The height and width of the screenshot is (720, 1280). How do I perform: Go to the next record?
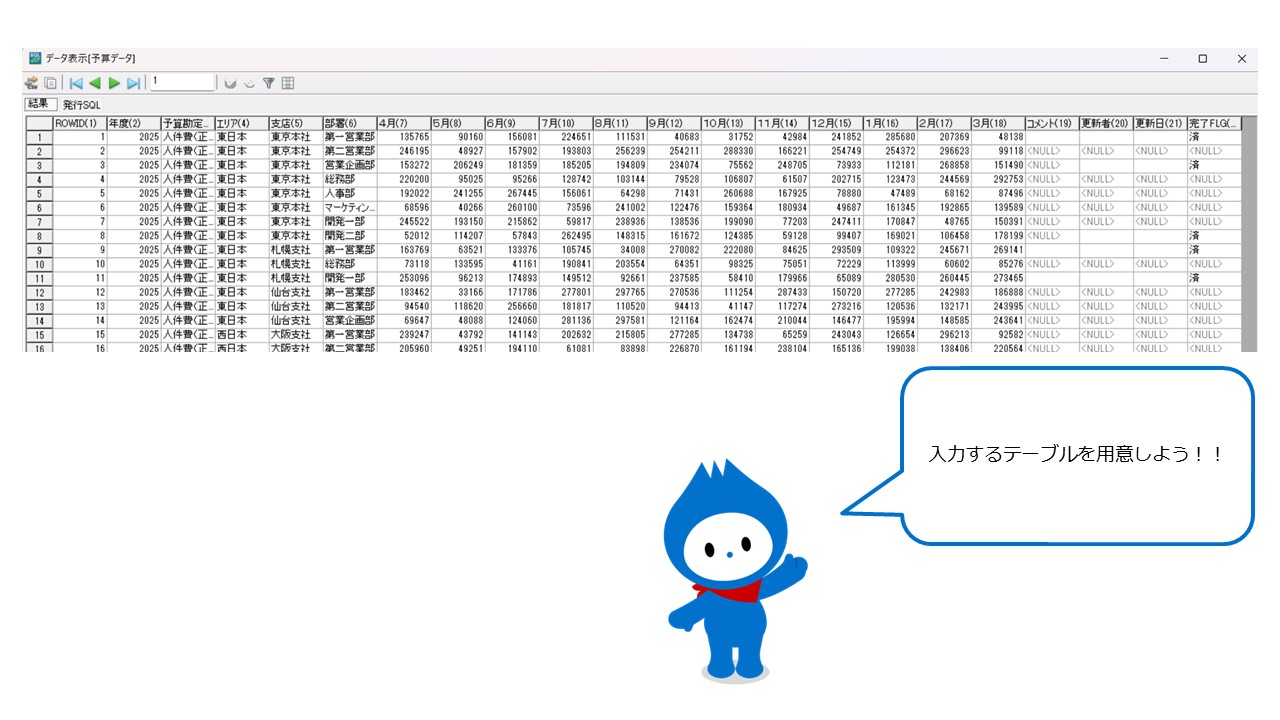pos(114,83)
